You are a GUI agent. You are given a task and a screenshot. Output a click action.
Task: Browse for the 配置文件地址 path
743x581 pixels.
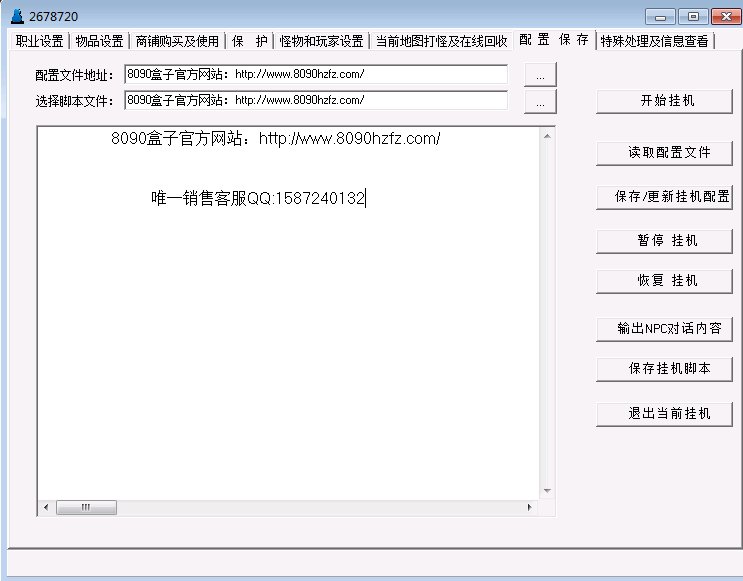[x=540, y=74]
